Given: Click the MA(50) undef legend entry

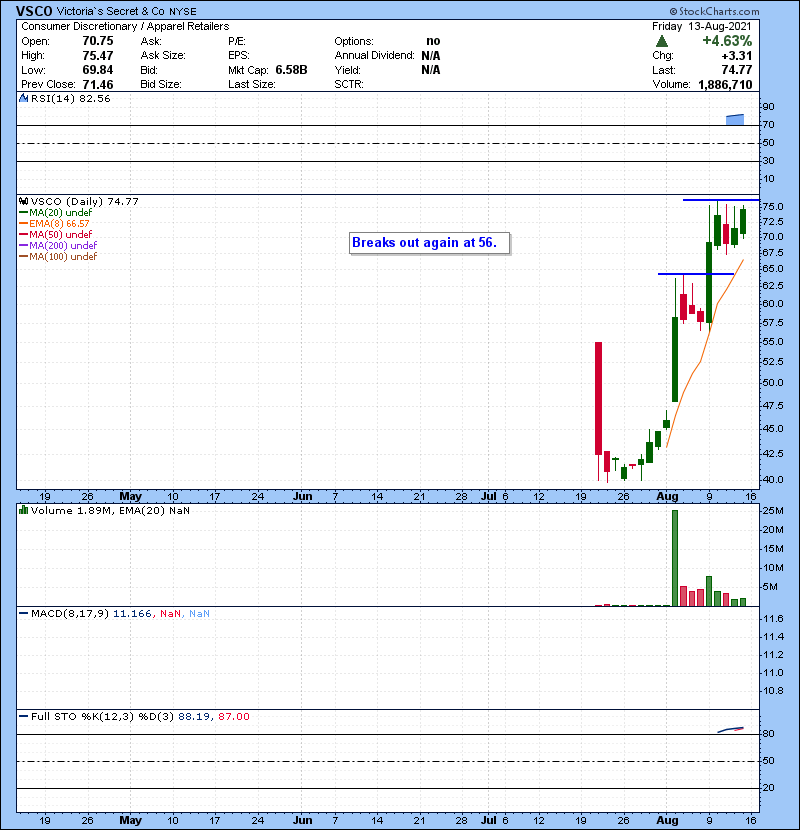Looking at the screenshot, I should point(56,234).
